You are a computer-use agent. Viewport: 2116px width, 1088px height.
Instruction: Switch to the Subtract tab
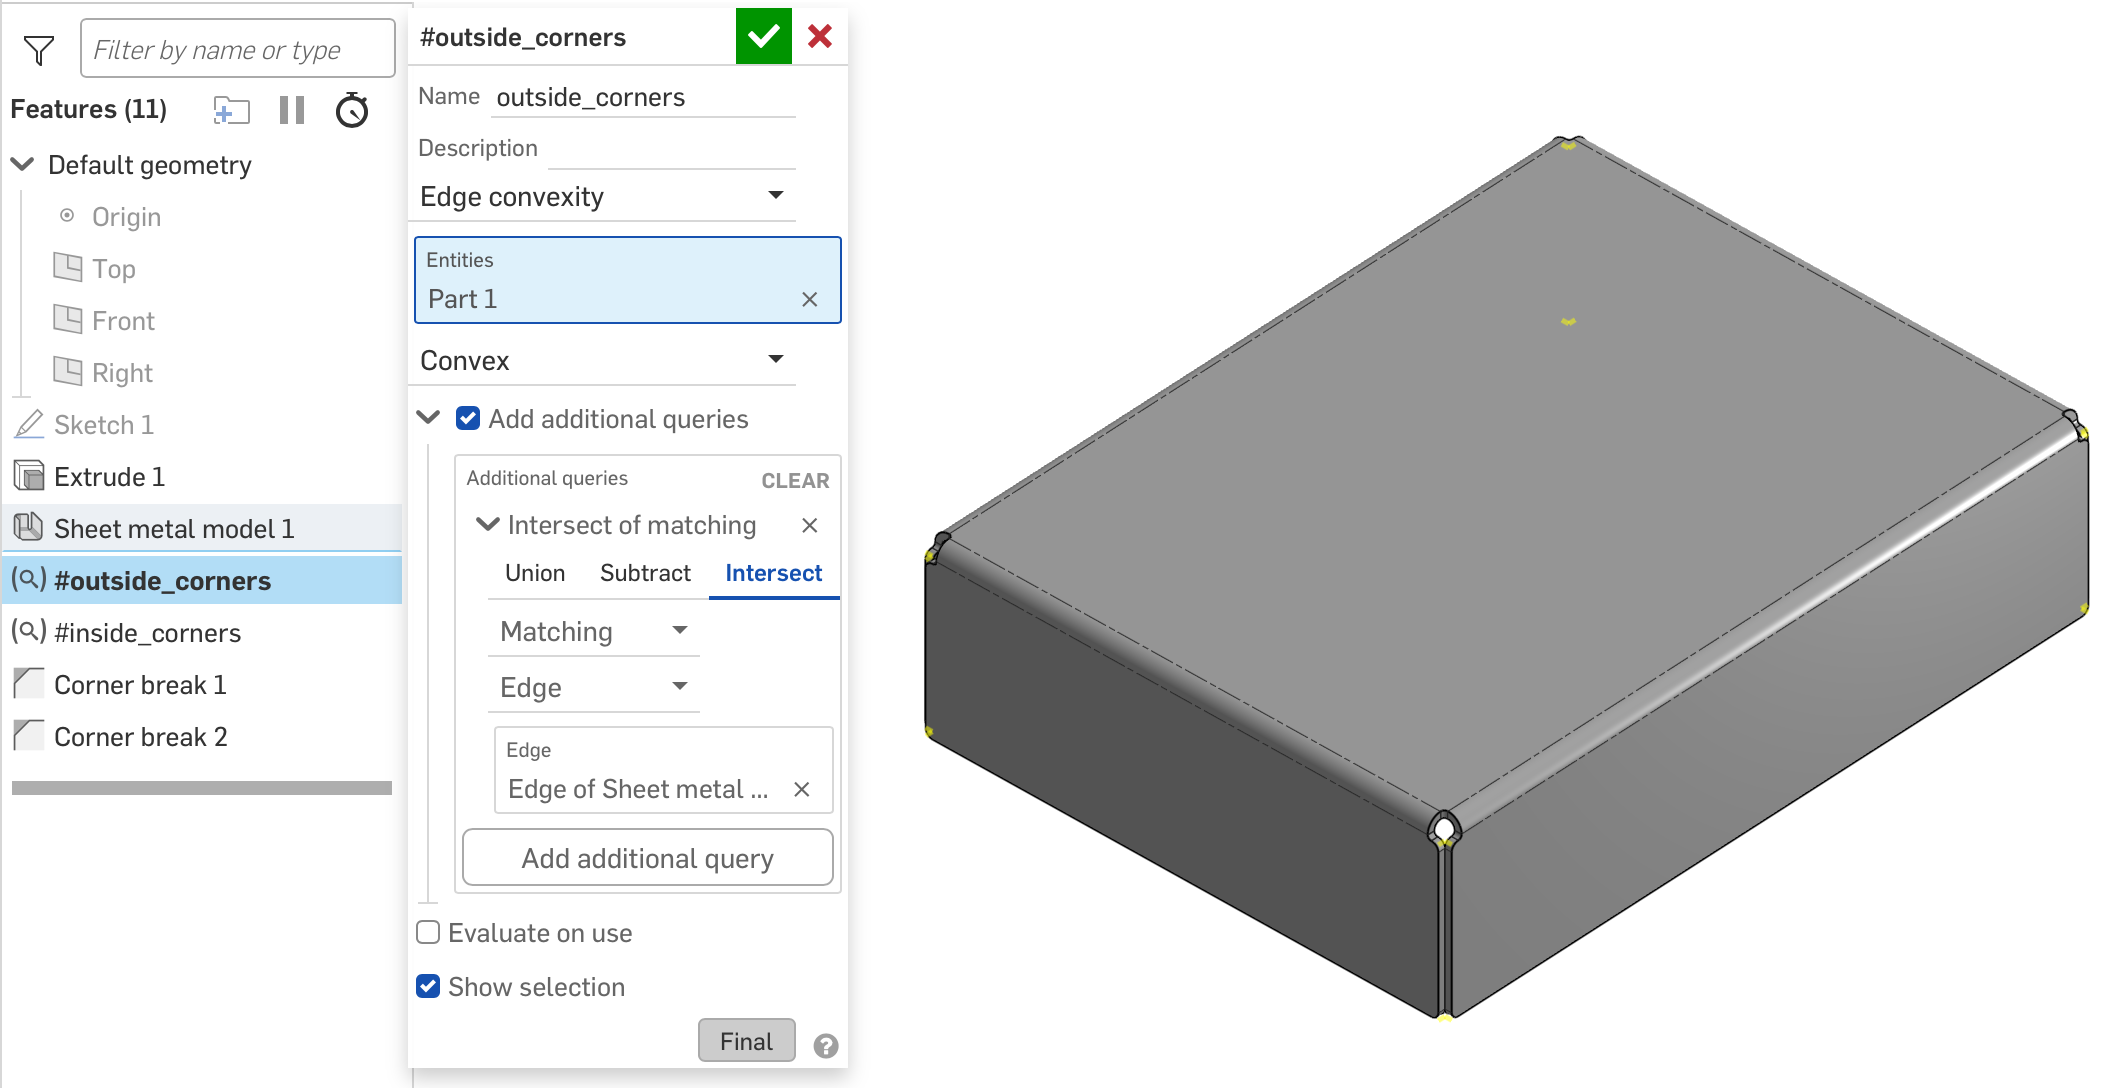coord(645,573)
